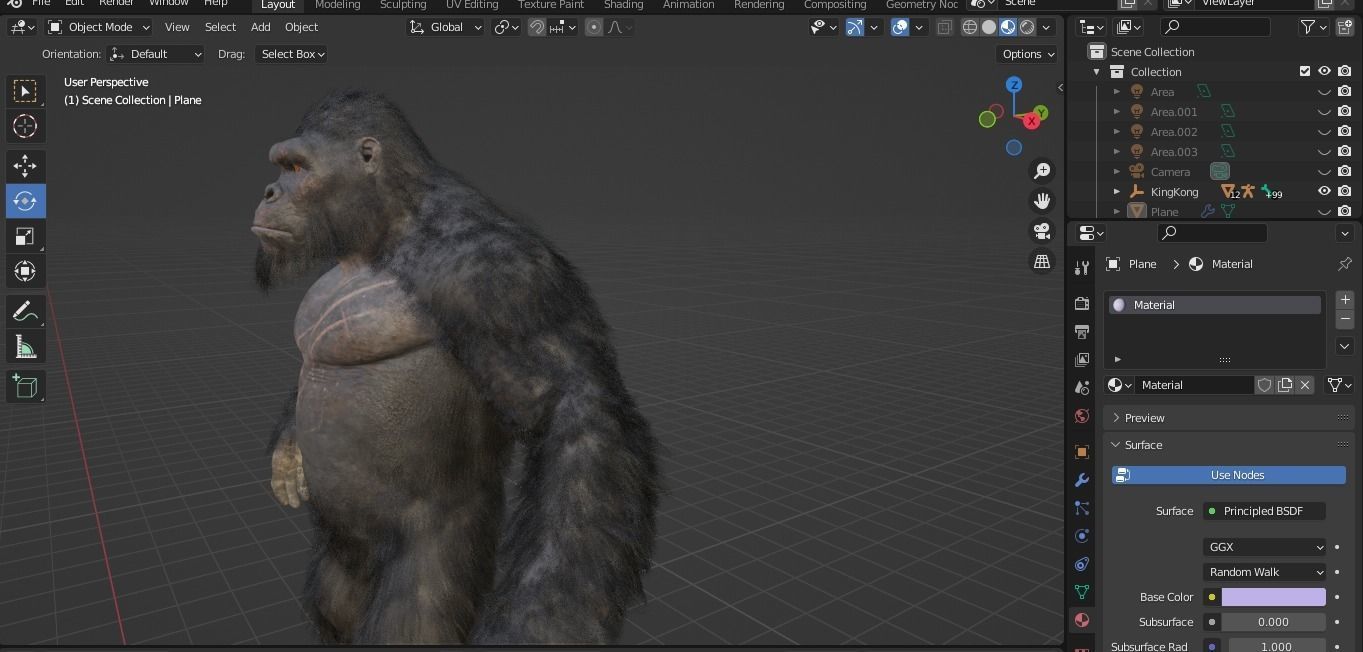Activate the Add Cube tool
Viewport: 1363px width, 652px height.
click(x=25, y=387)
